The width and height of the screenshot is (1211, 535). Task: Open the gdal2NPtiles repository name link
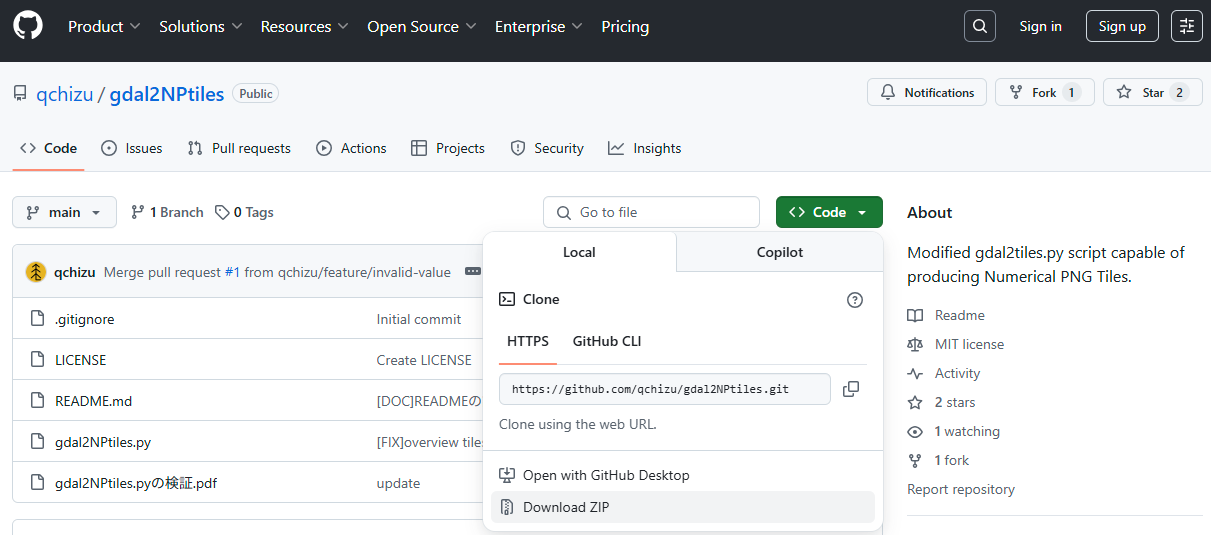[167, 94]
